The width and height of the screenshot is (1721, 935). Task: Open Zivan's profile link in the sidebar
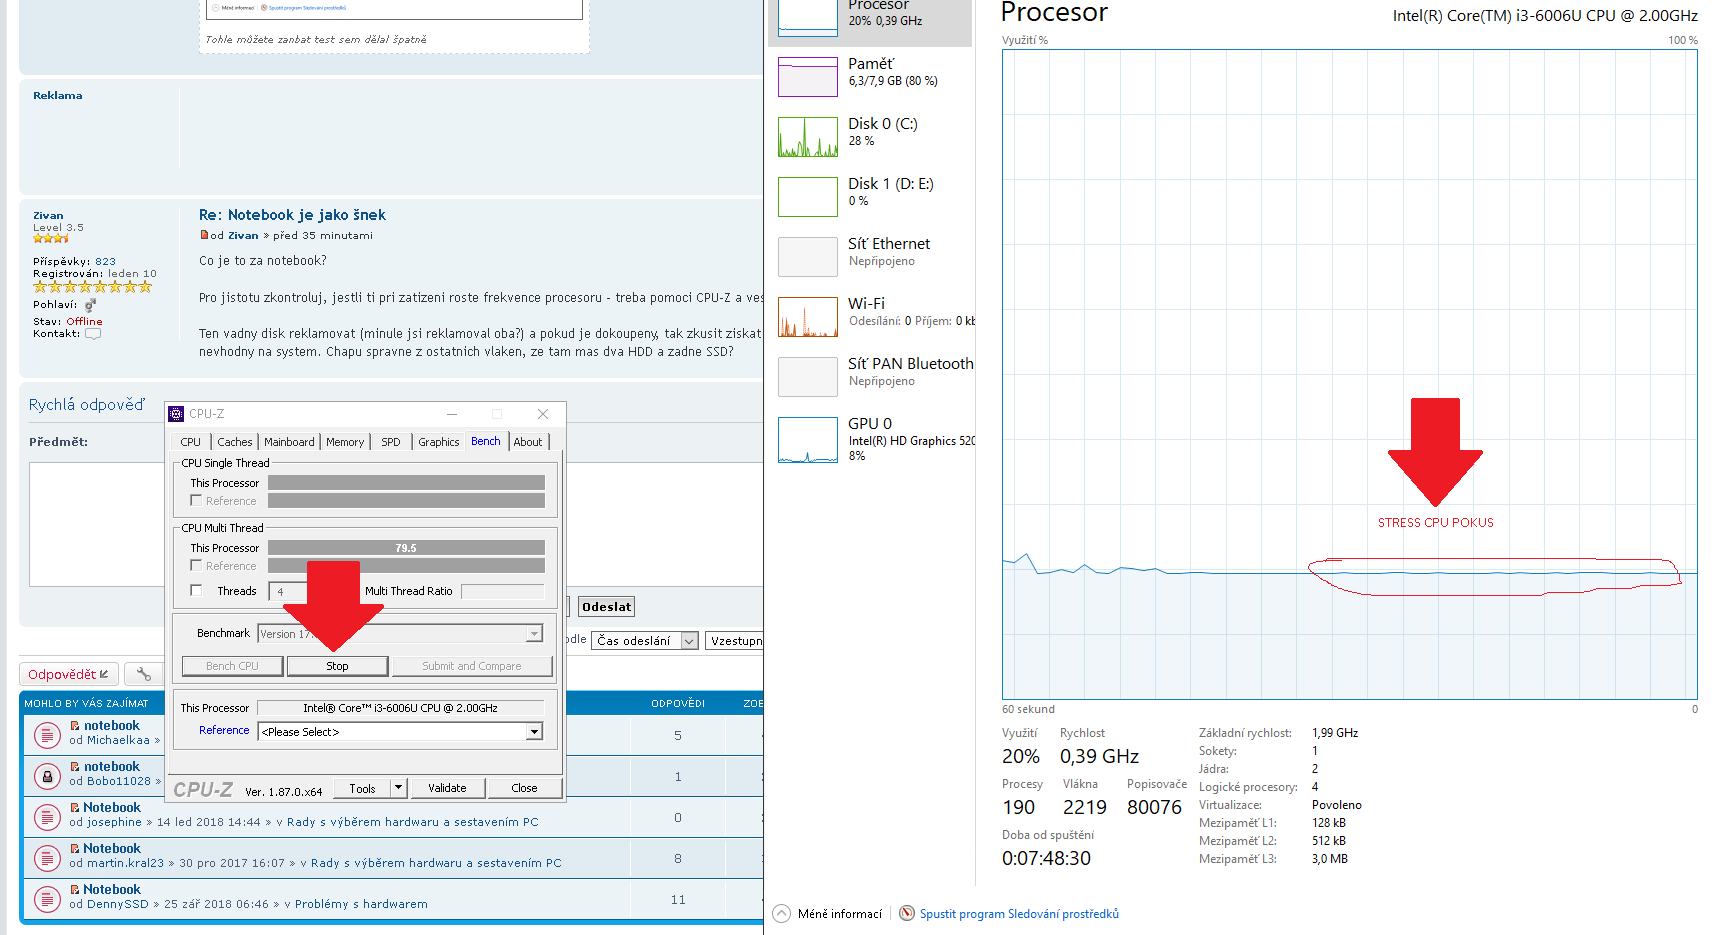pos(48,216)
